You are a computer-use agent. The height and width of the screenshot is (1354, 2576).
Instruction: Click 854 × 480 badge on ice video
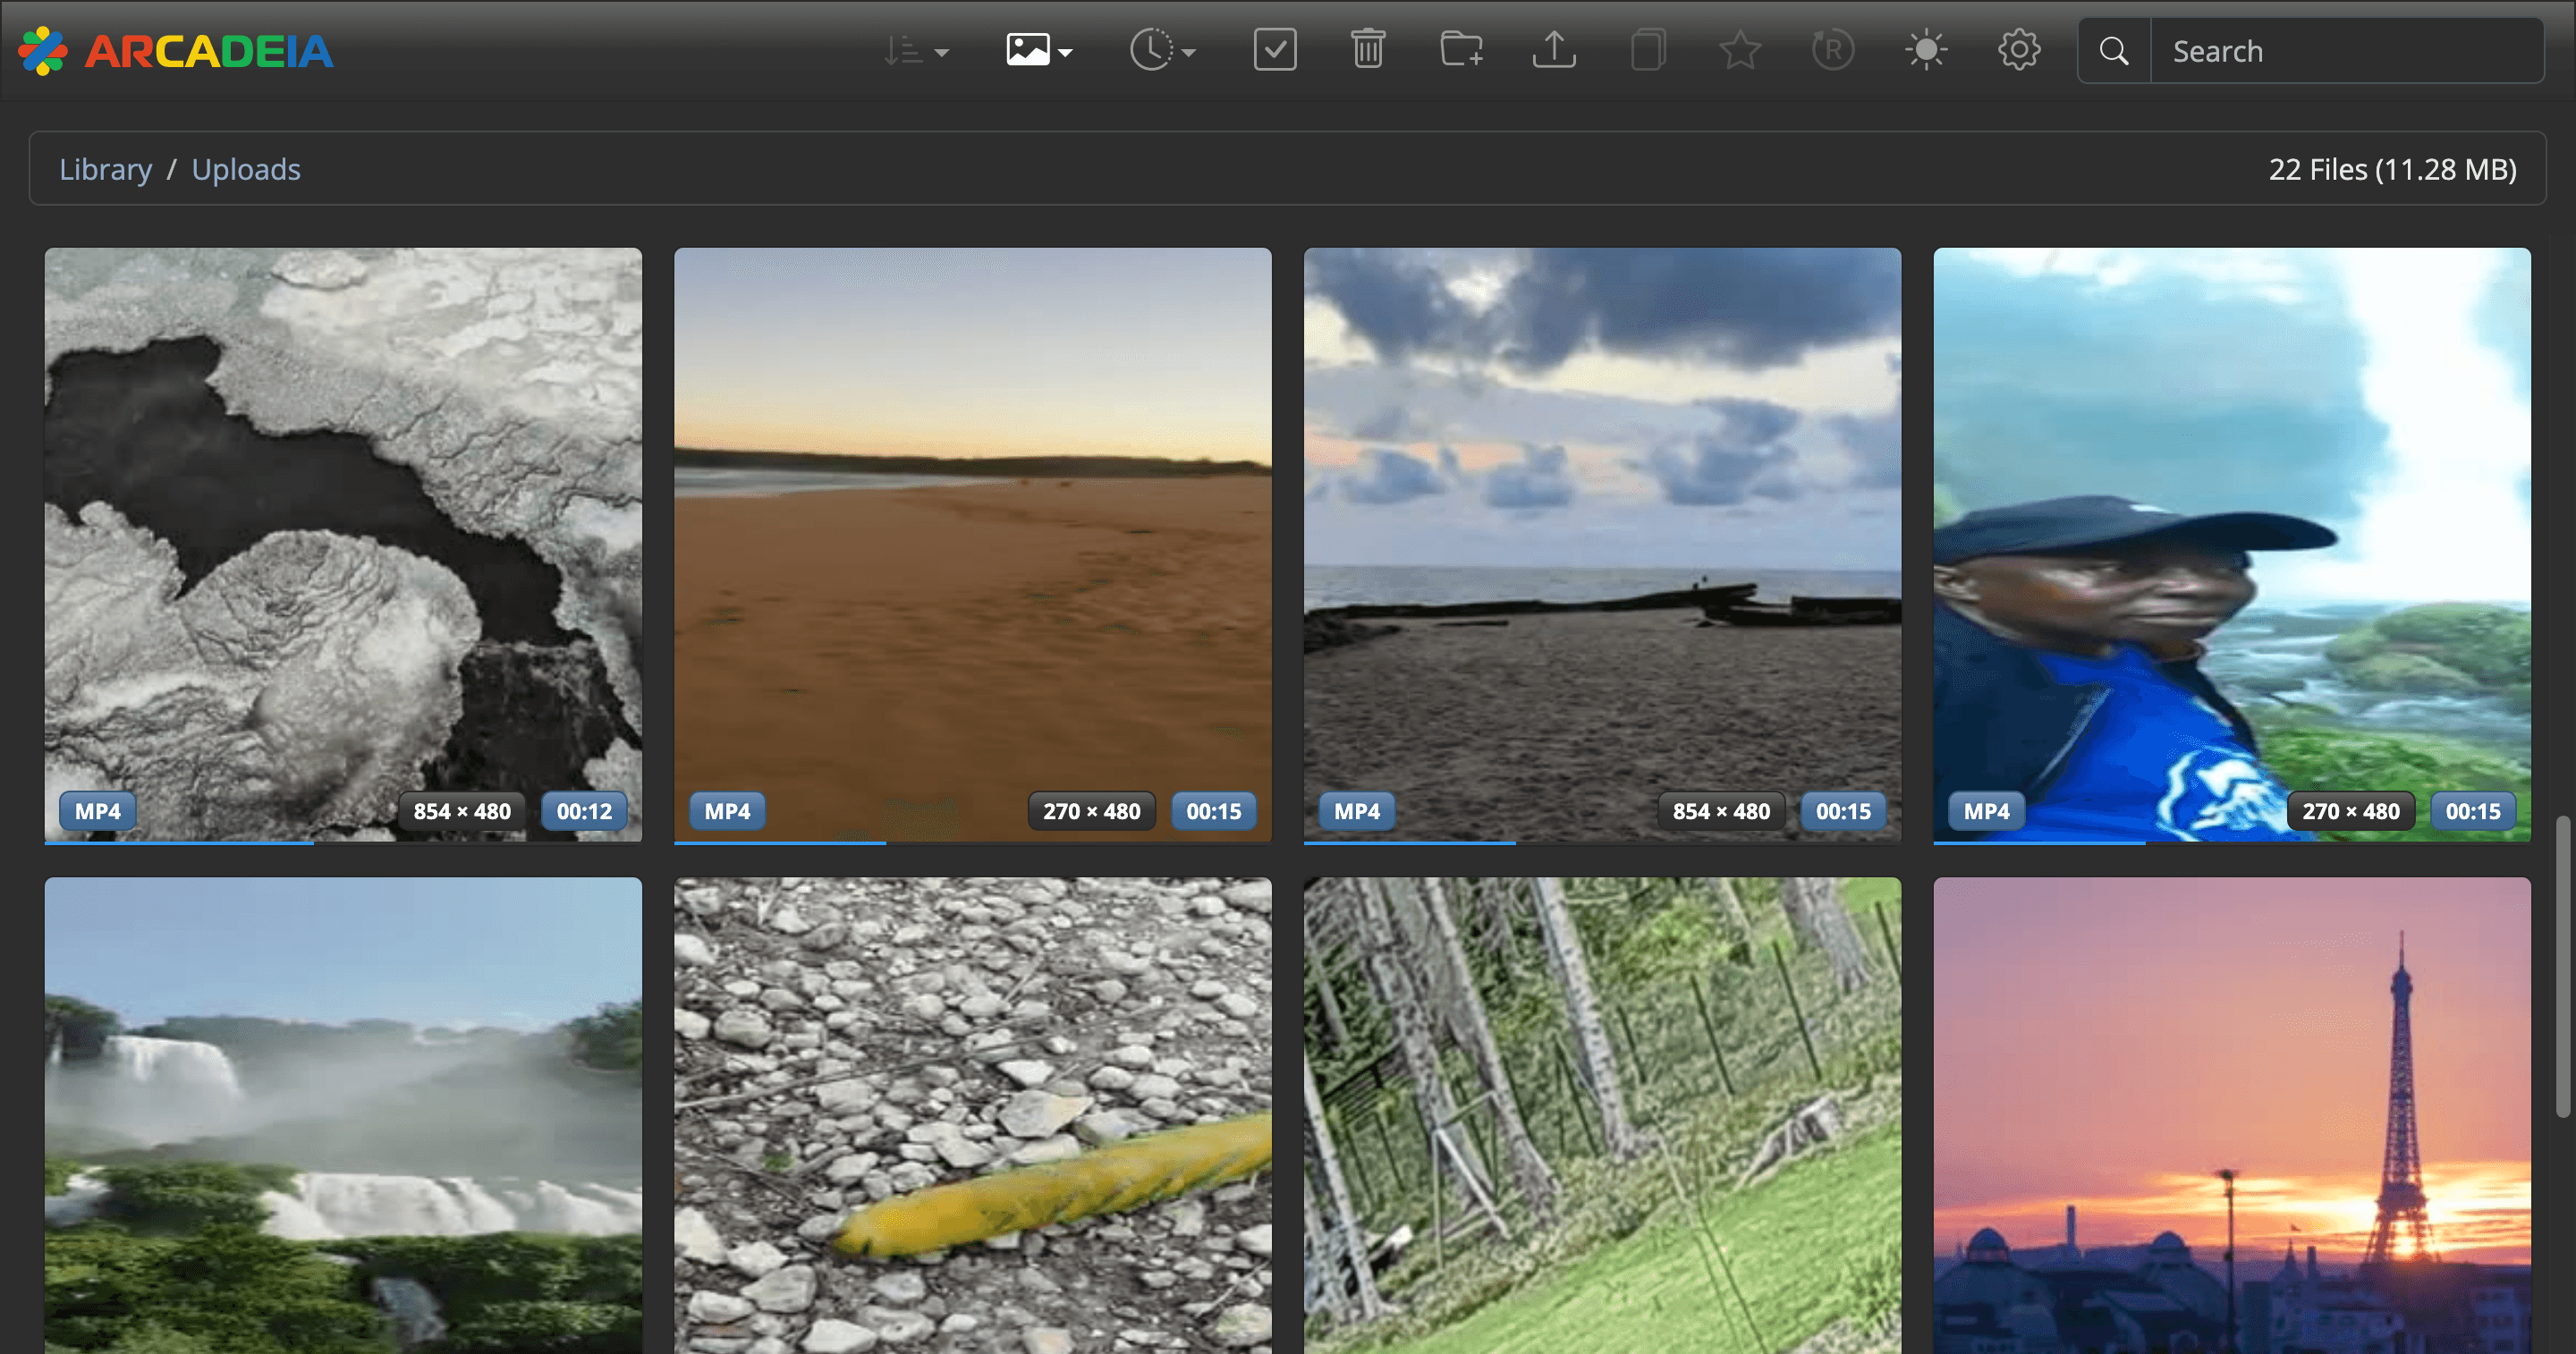coord(462,811)
